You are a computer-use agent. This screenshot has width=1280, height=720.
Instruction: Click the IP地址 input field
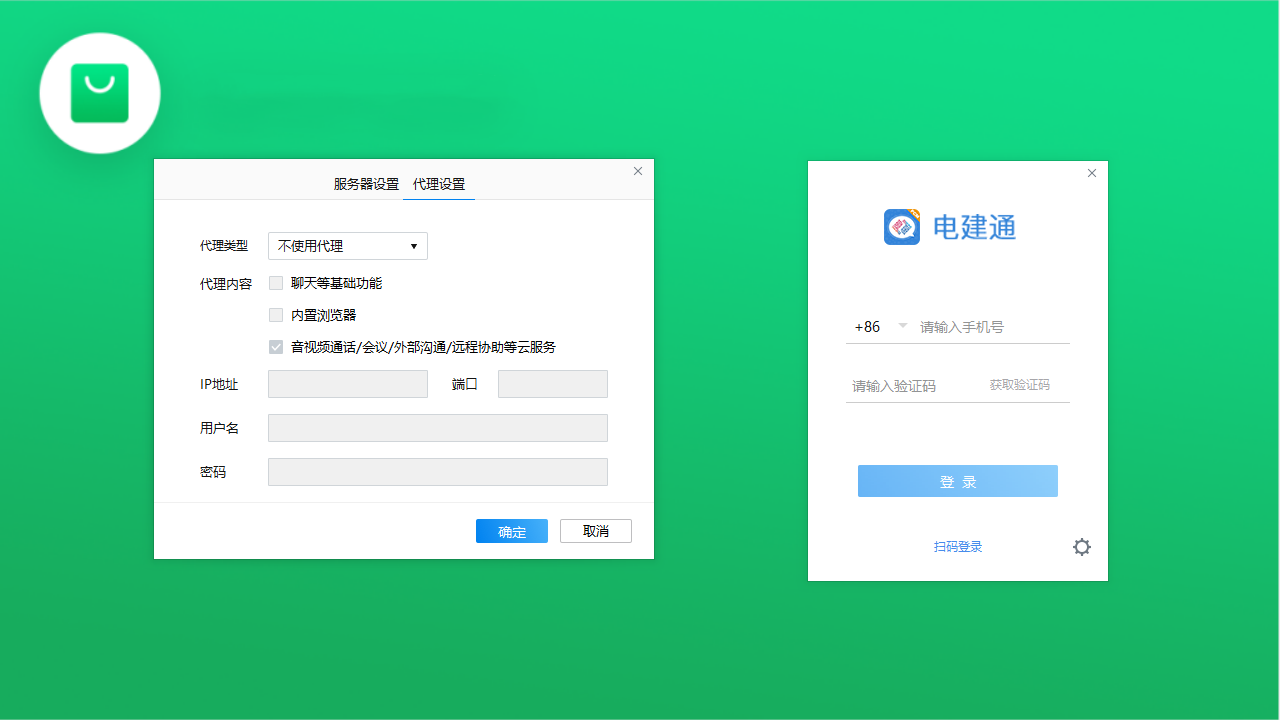(x=347, y=383)
